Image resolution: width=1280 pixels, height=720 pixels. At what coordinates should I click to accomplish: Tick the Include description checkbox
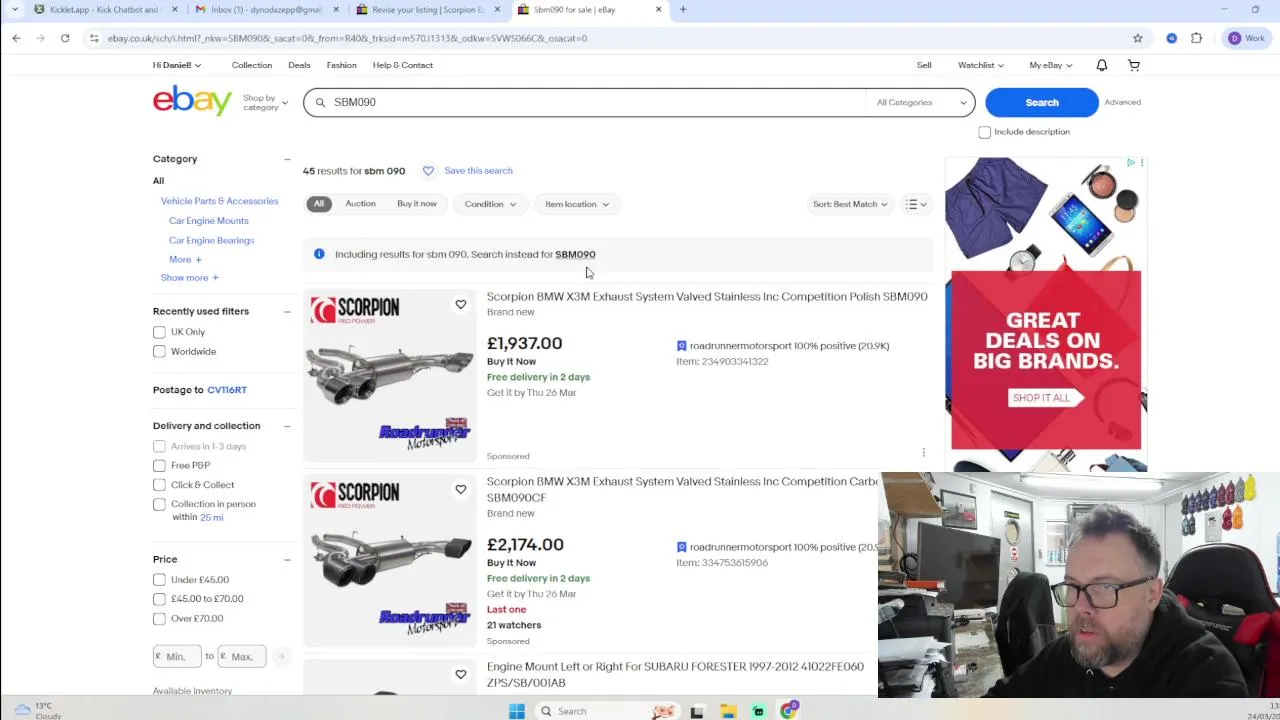pyautogui.click(x=984, y=132)
